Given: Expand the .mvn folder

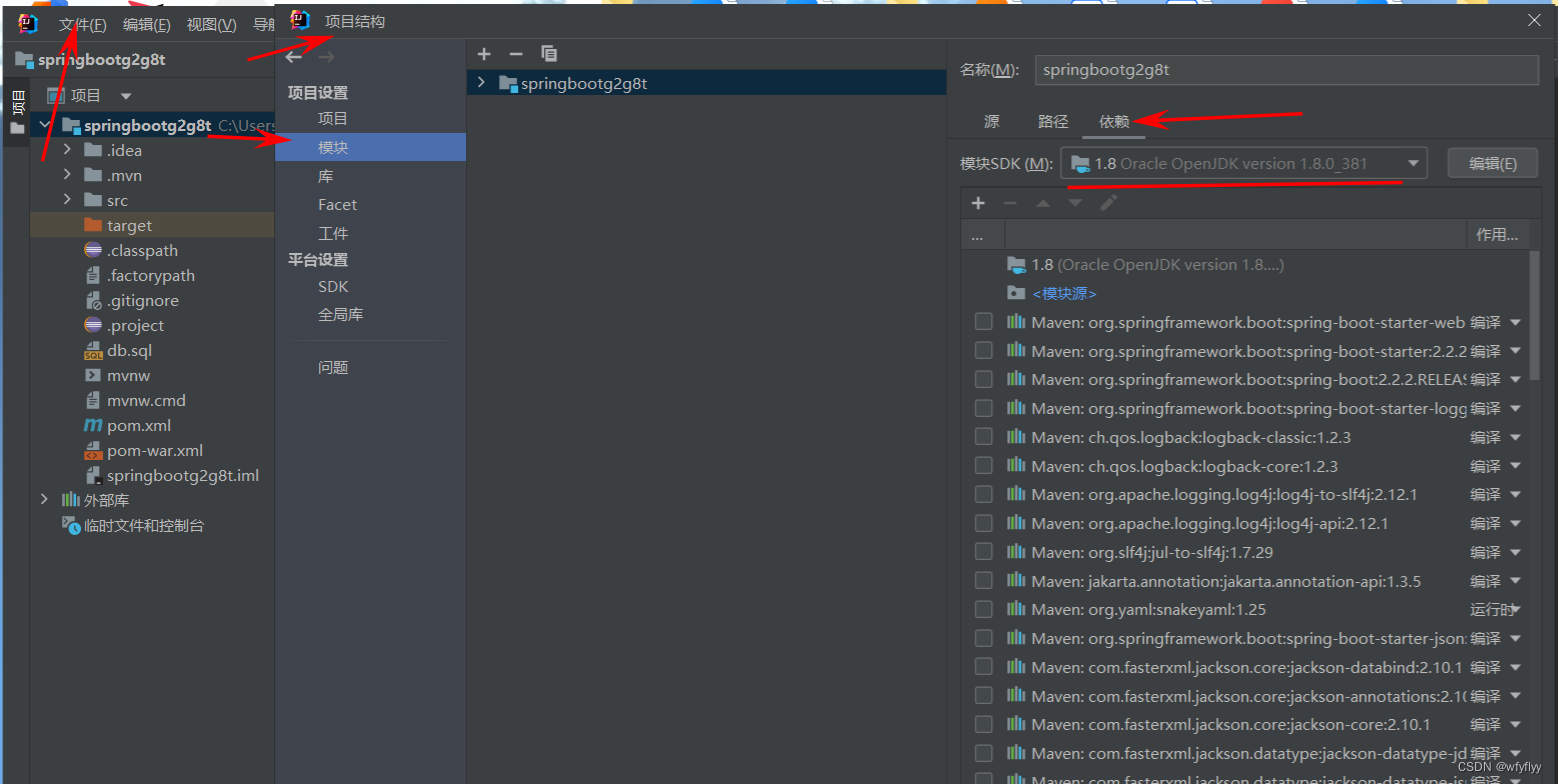Looking at the screenshot, I should pos(67,175).
